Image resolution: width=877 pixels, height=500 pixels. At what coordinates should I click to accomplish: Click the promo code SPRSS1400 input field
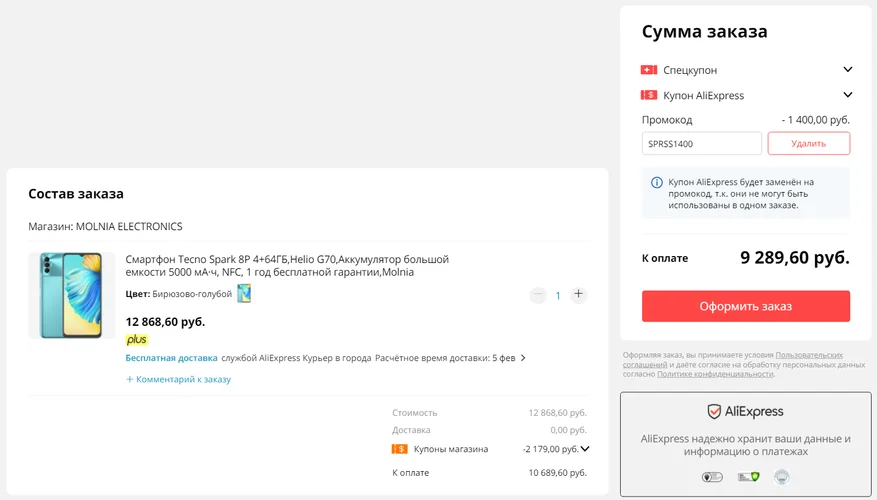point(701,143)
